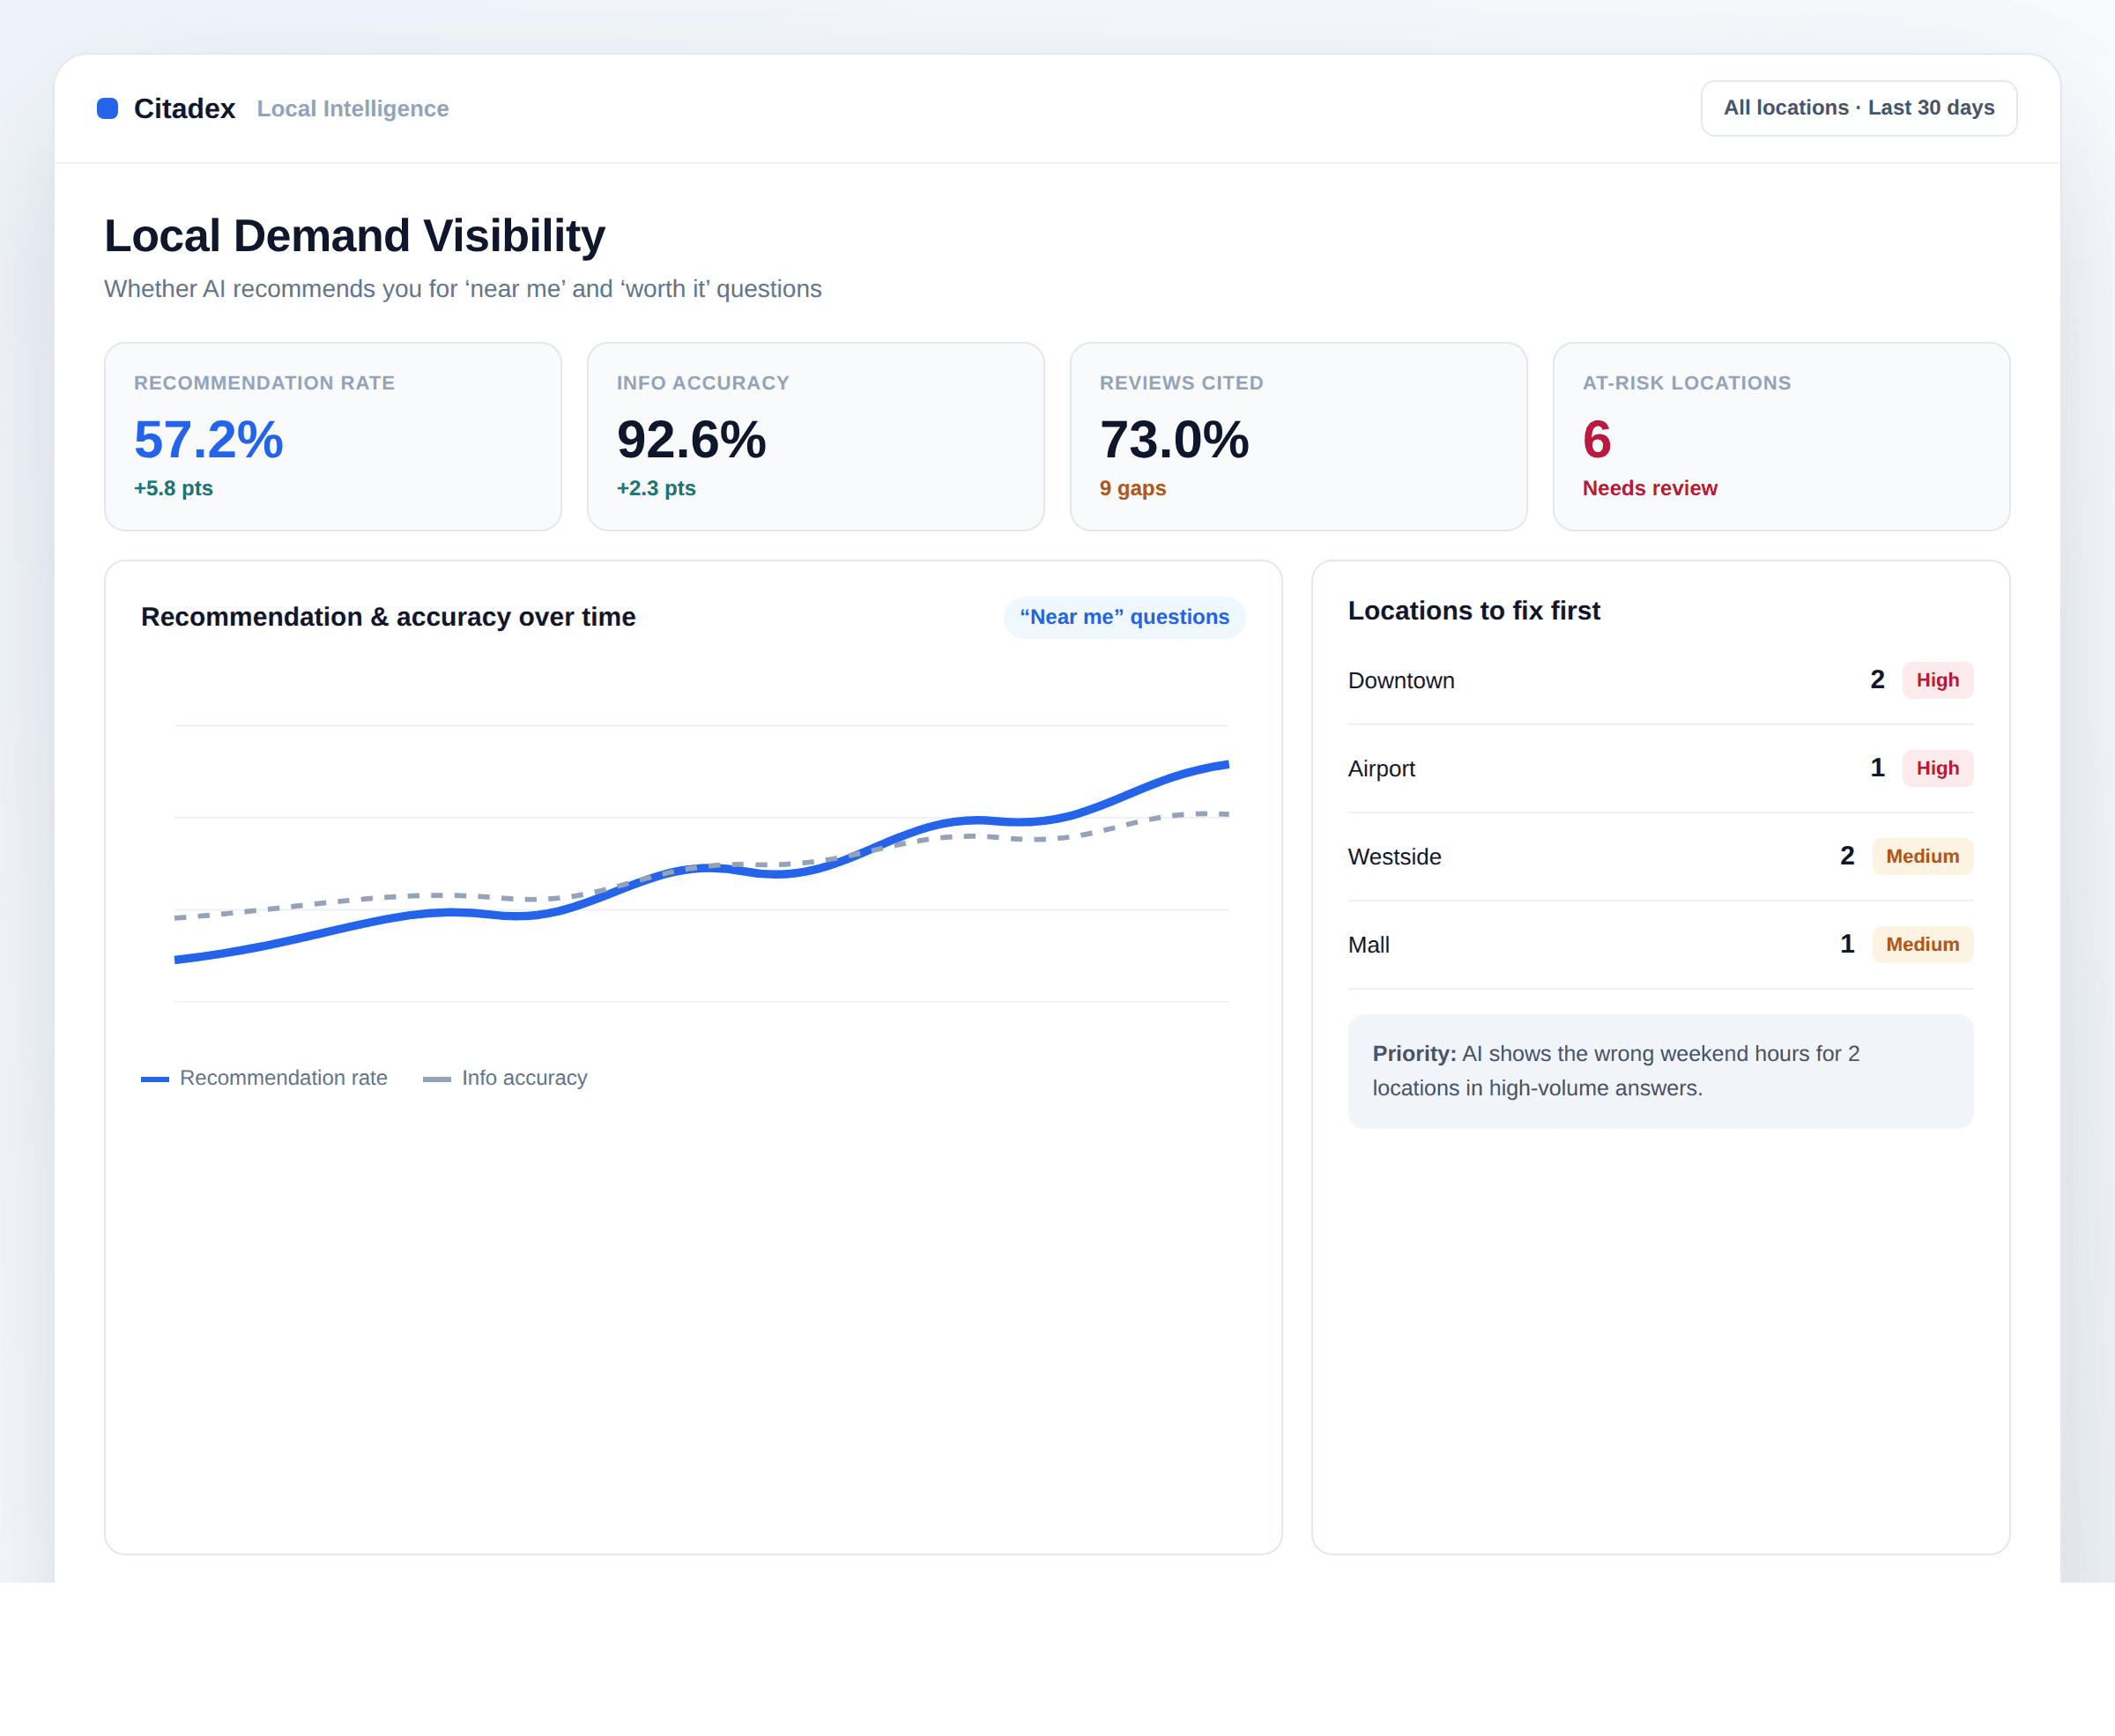Click the +2.3 pts change value

click(x=656, y=488)
